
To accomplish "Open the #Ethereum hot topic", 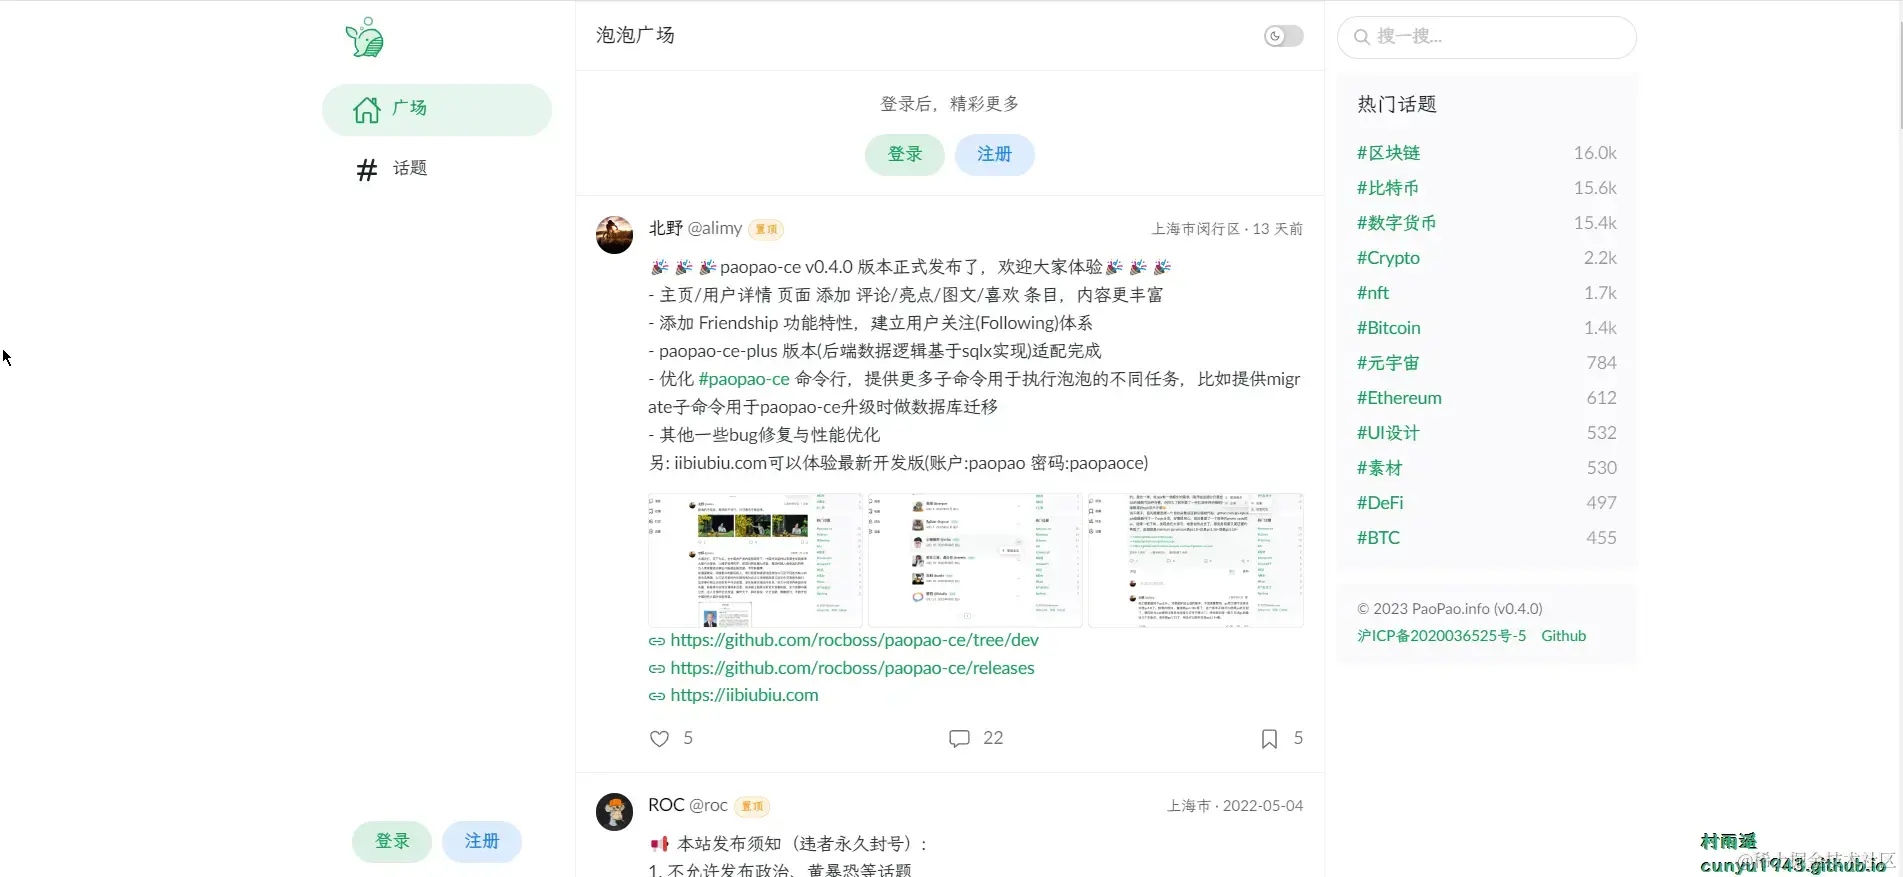I will point(1399,398).
